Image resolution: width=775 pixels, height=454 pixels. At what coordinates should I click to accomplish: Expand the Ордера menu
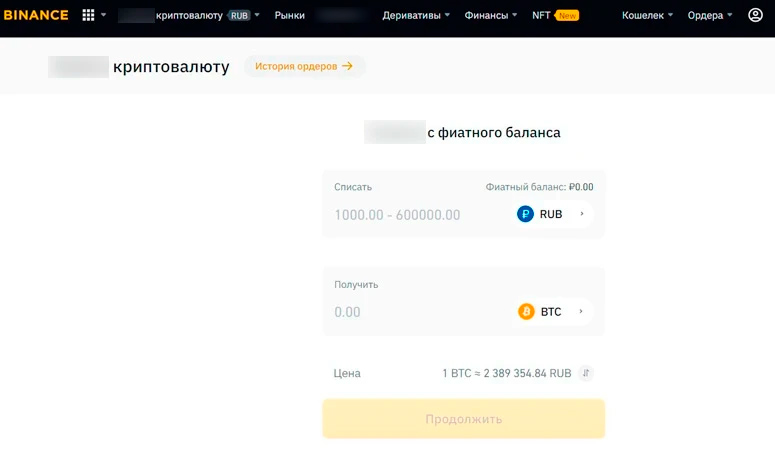tap(710, 15)
